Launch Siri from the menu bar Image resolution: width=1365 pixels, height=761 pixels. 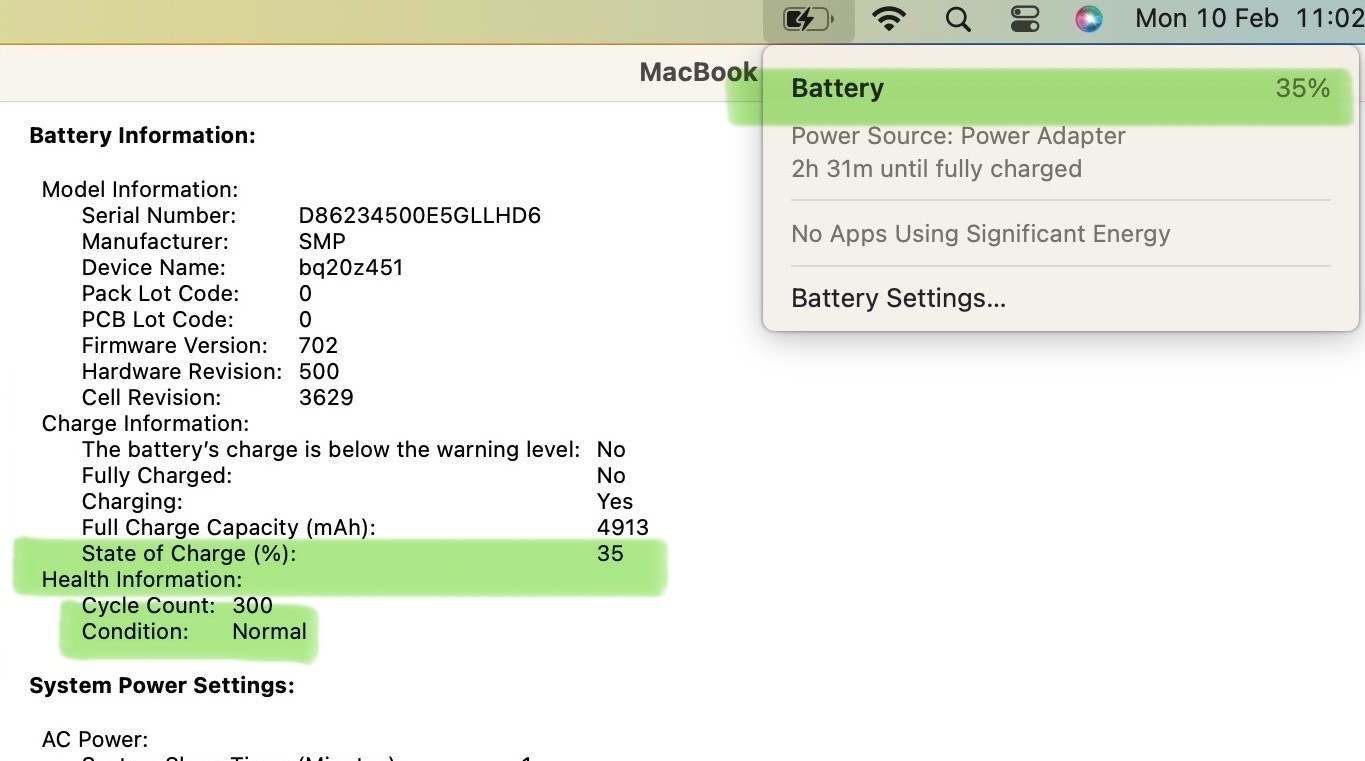coord(1089,19)
